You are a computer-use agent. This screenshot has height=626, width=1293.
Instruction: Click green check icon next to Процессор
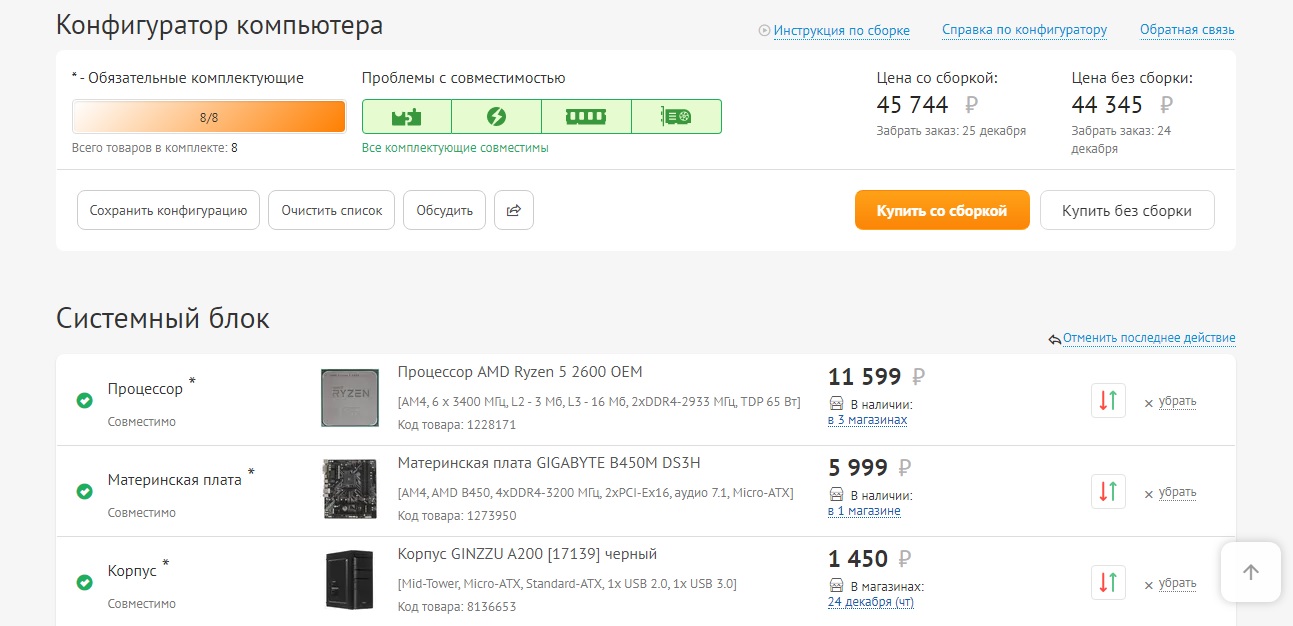coord(85,401)
